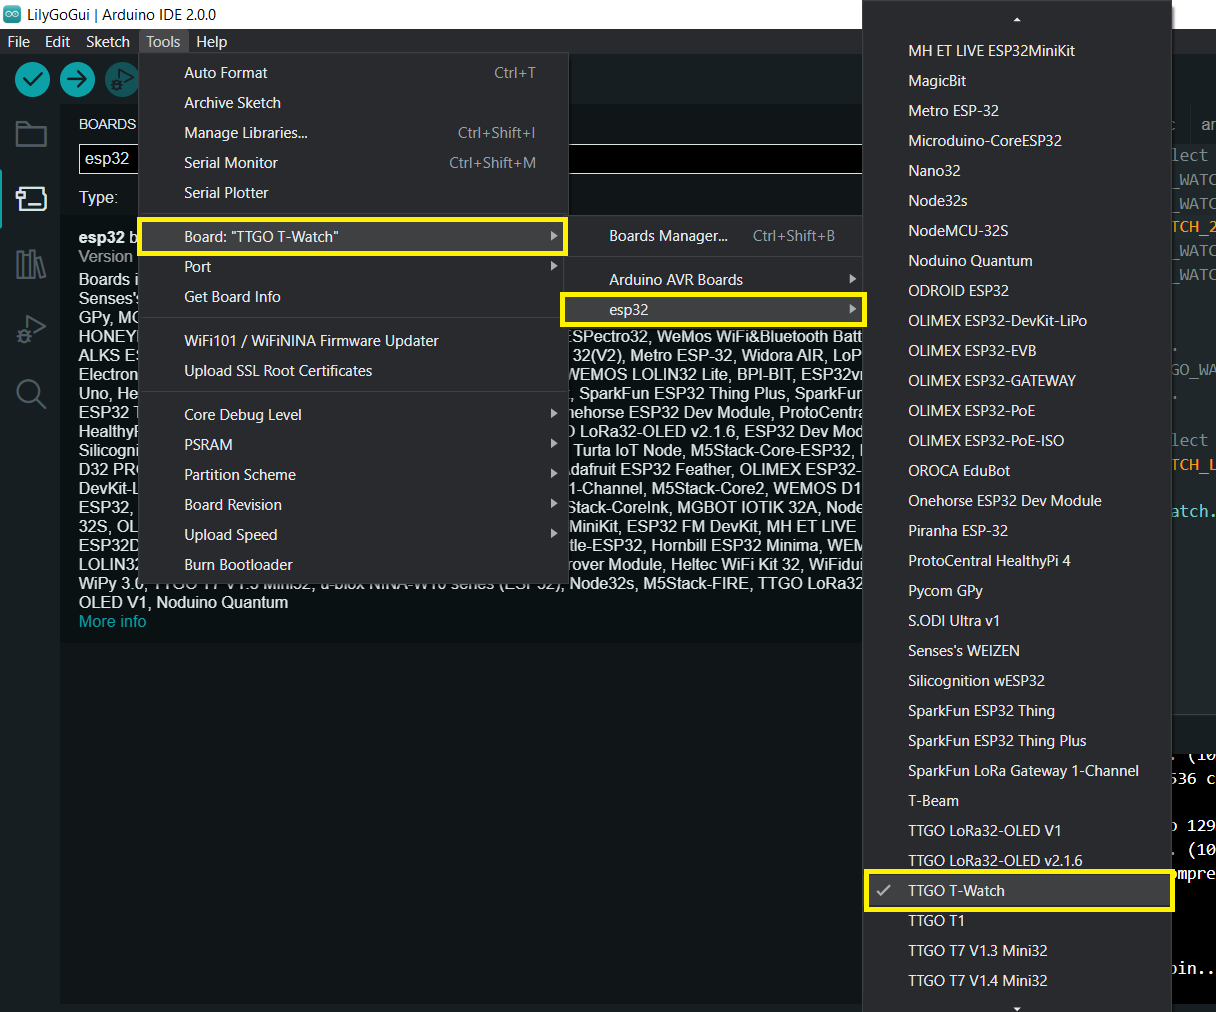Expand the Port submenu

353,266
